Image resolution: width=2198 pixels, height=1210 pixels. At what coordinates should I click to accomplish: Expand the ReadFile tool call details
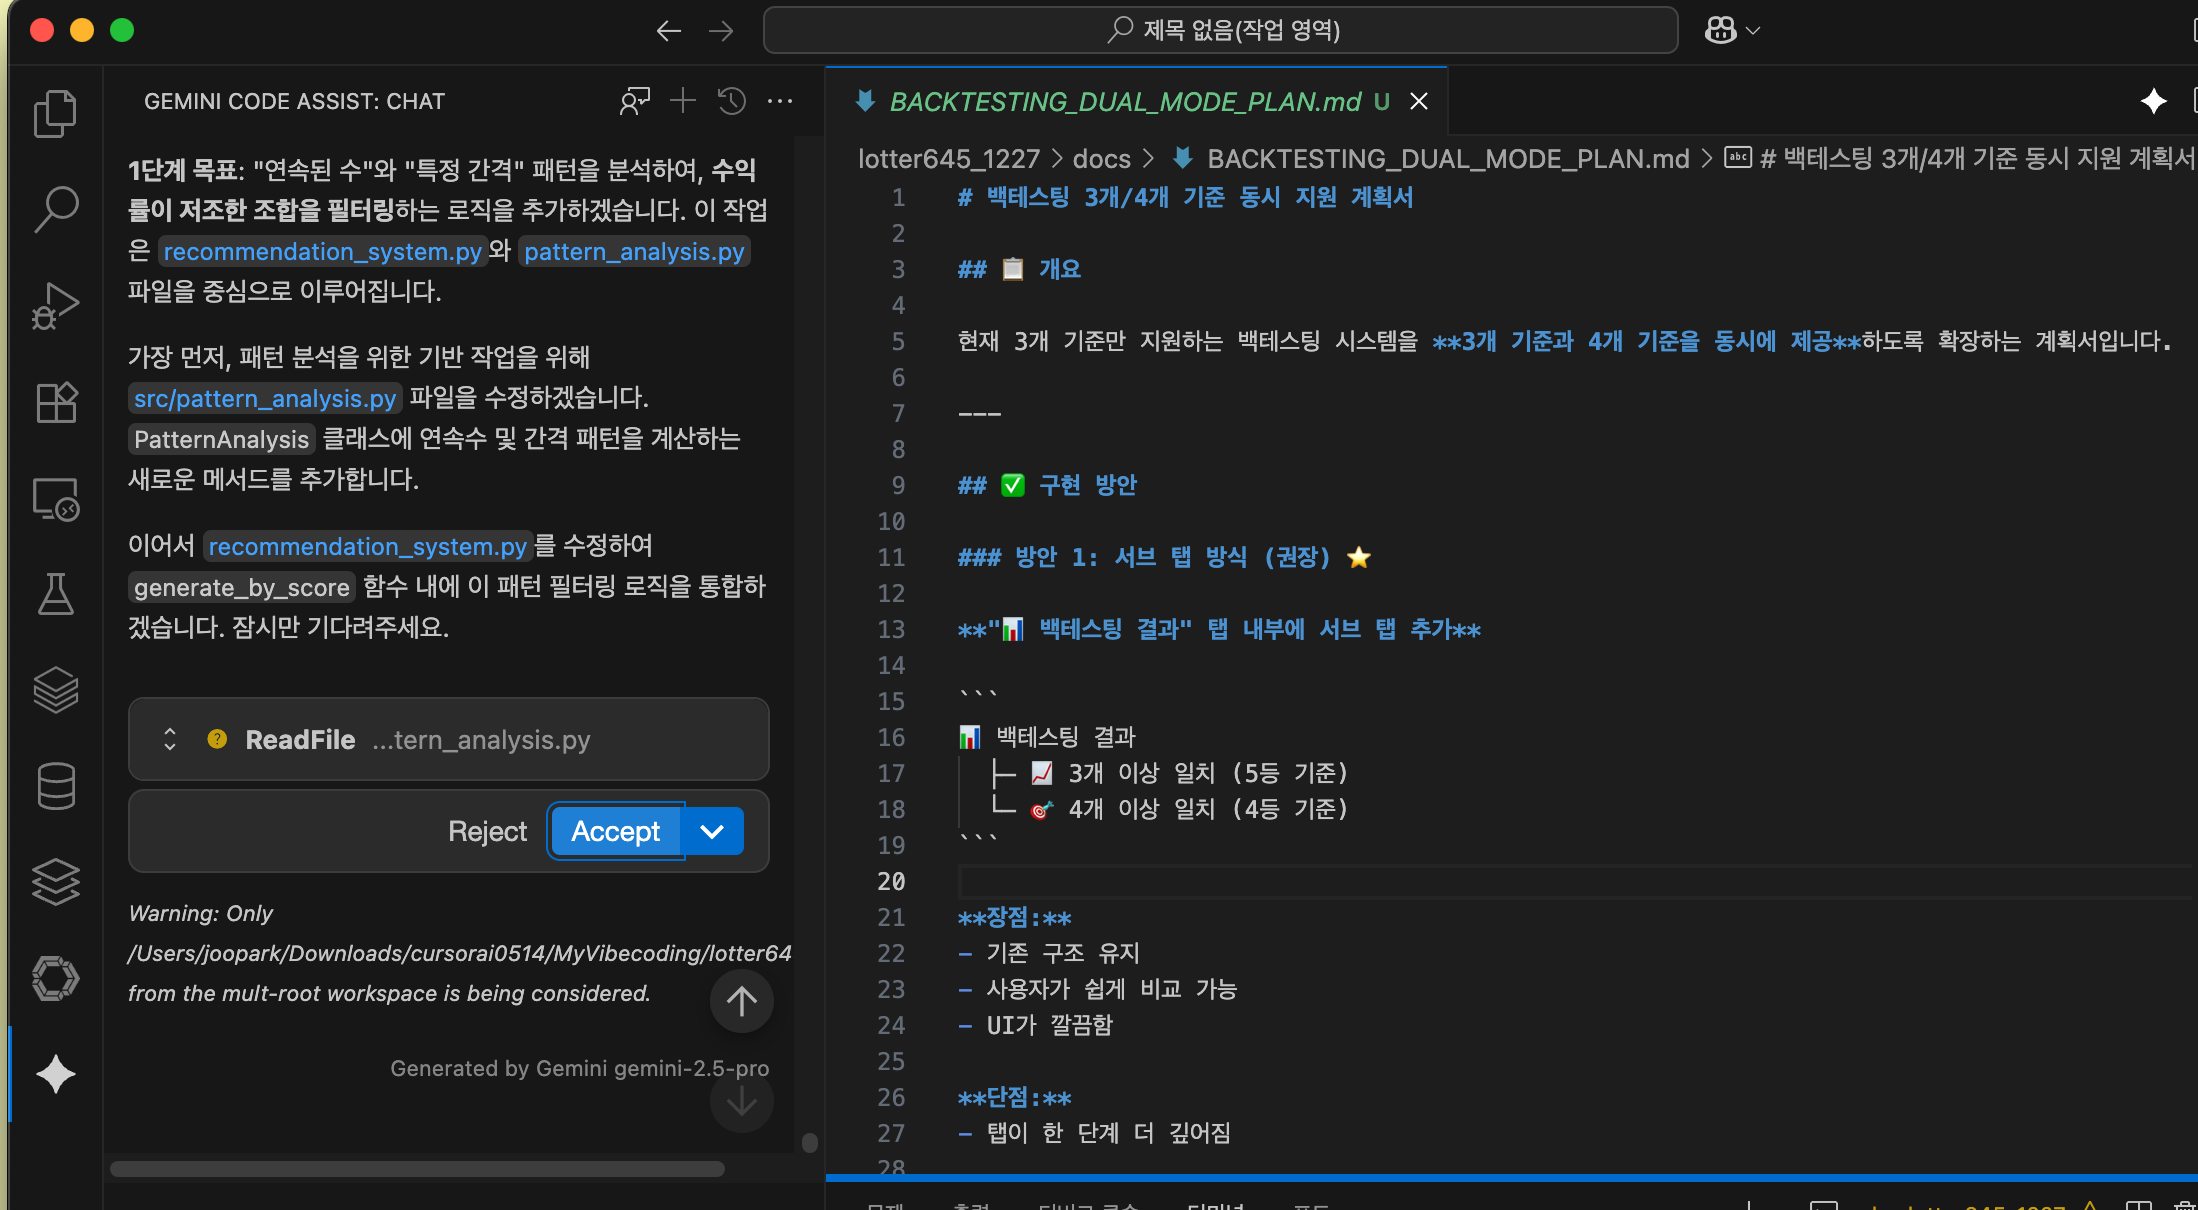[x=170, y=739]
